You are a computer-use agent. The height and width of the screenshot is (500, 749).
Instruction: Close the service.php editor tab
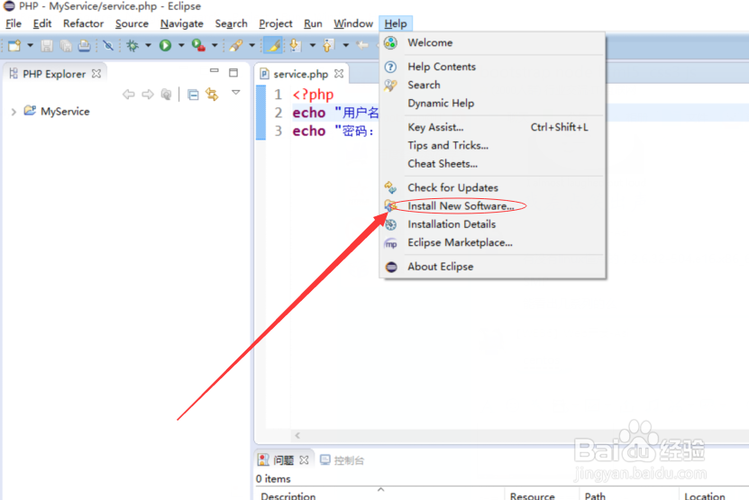339,74
